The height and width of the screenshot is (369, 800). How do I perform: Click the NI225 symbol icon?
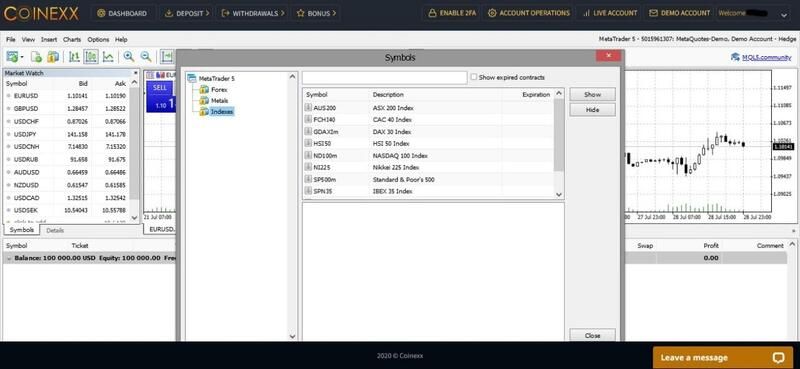308,167
